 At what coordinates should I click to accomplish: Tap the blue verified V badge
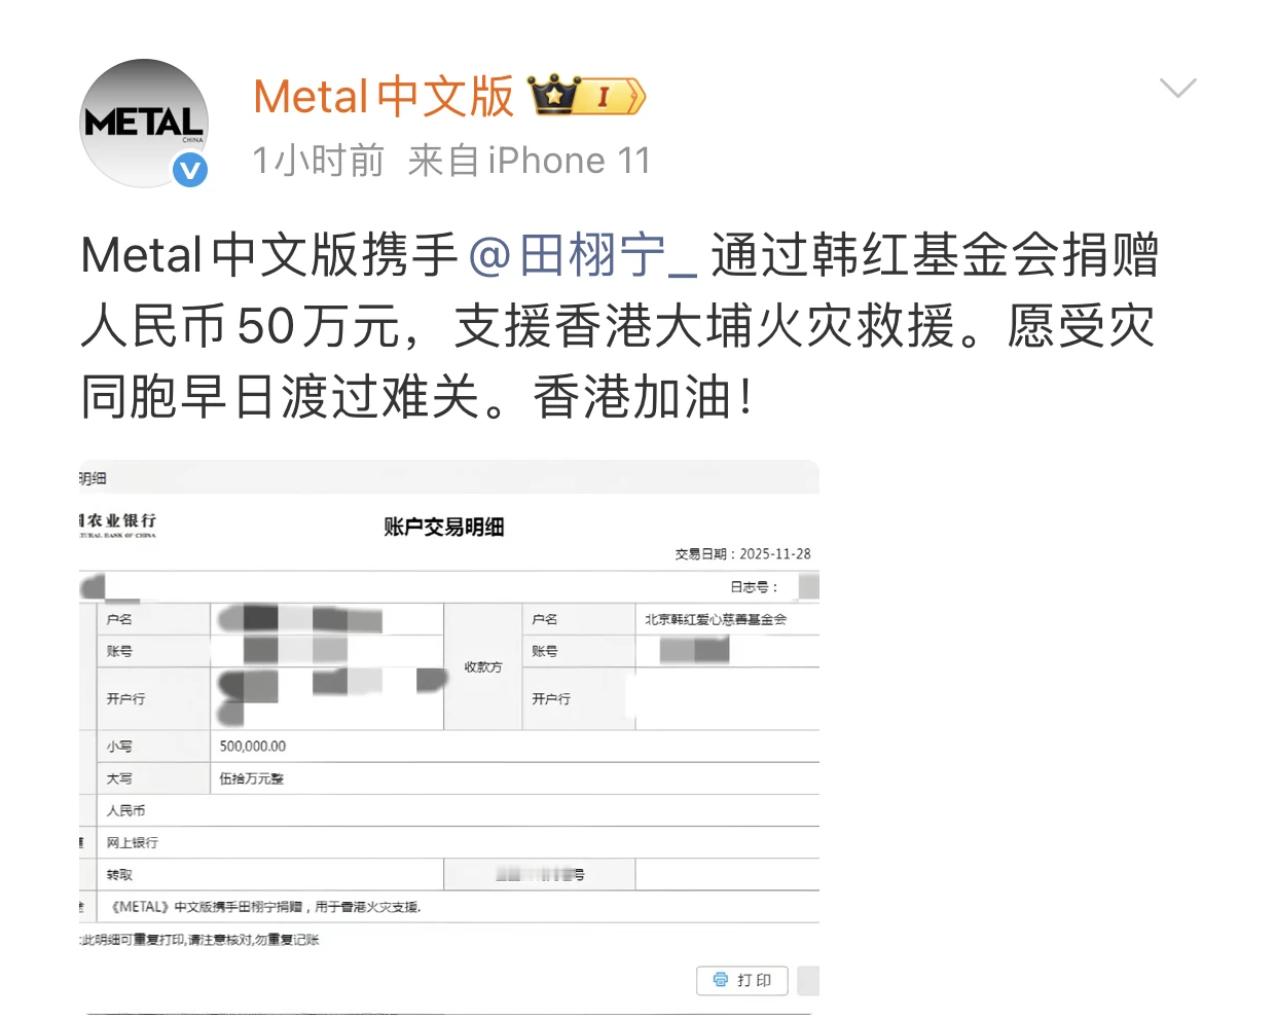pos(190,171)
